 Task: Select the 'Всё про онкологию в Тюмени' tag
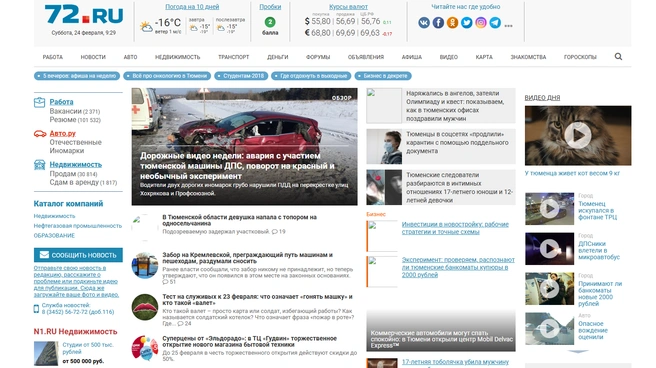[x=167, y=76]
